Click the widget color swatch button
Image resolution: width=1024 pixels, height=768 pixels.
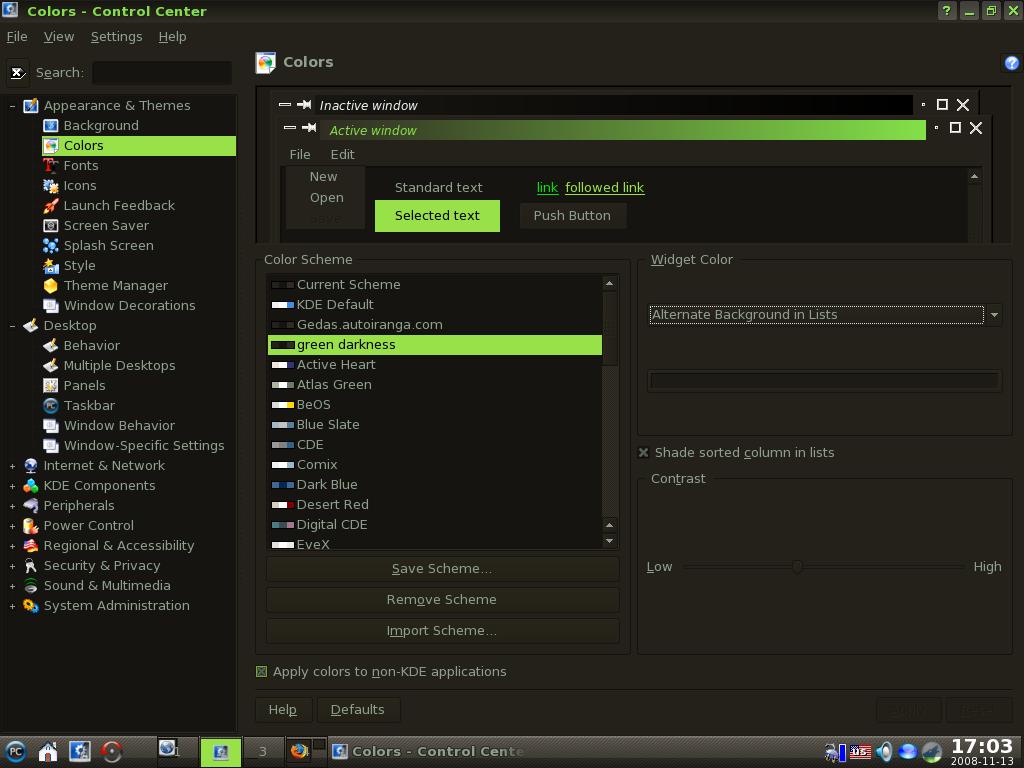point(824,381)
